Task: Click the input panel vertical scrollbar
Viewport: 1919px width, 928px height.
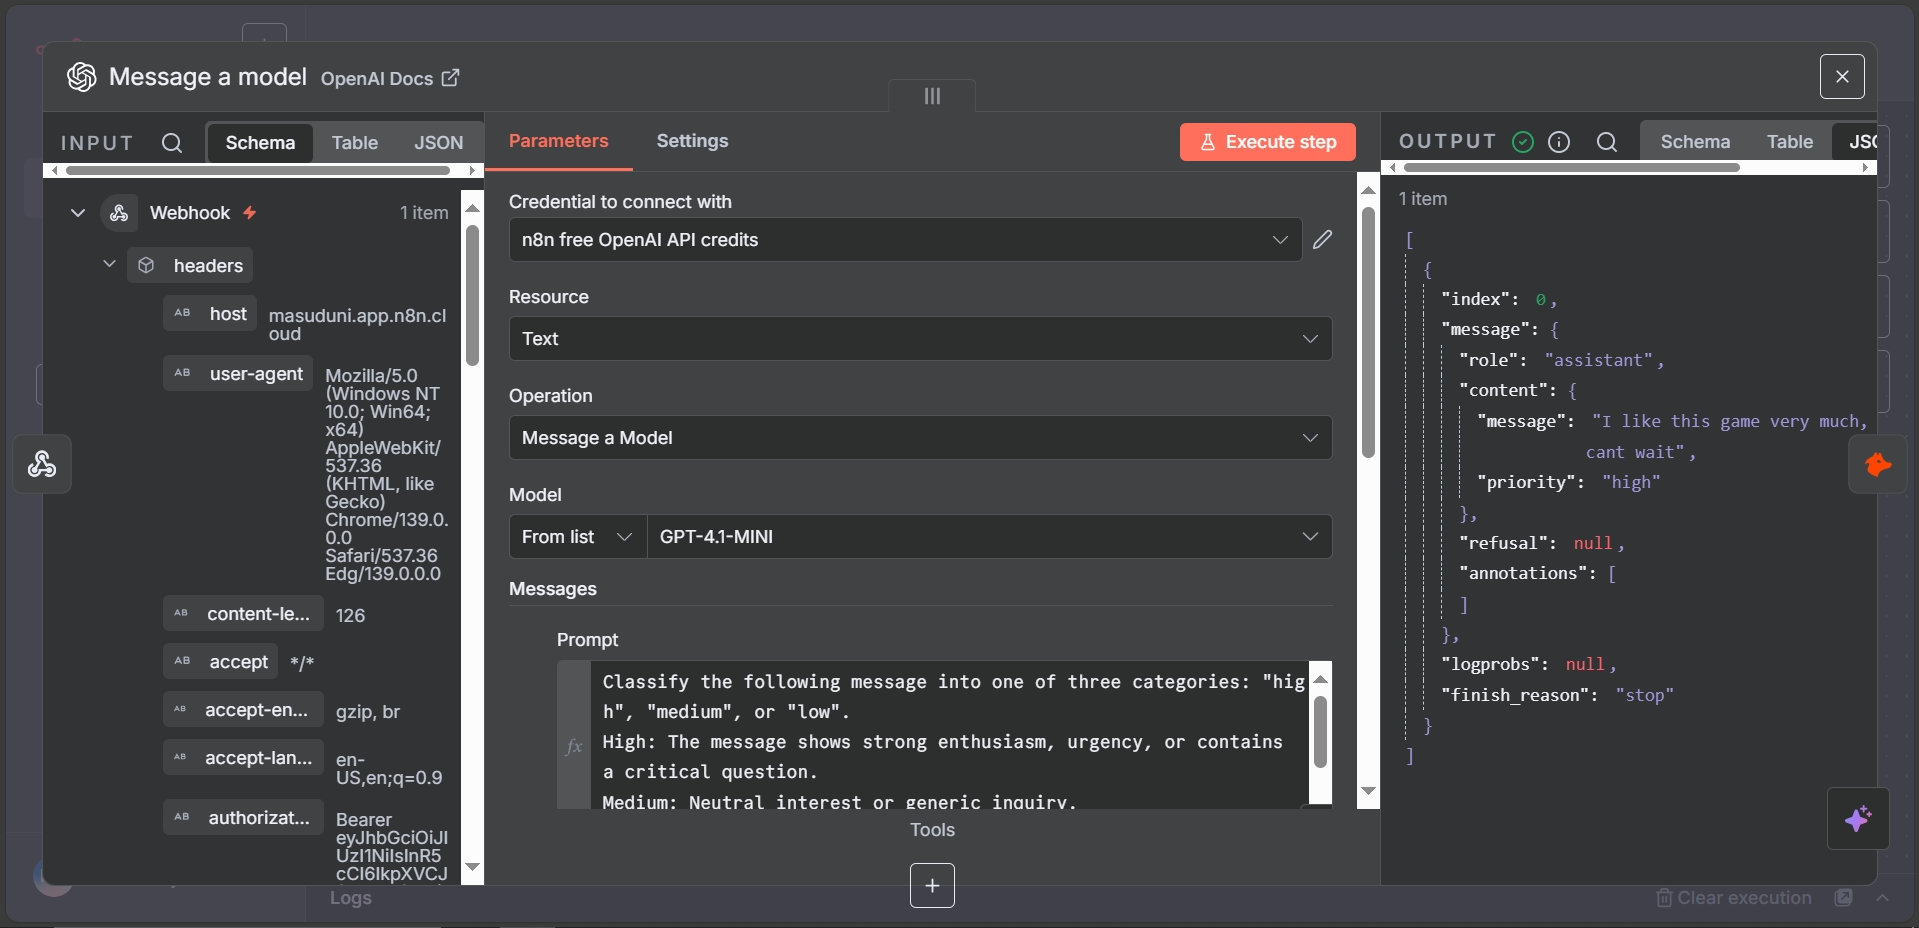Action: (472, 295)
